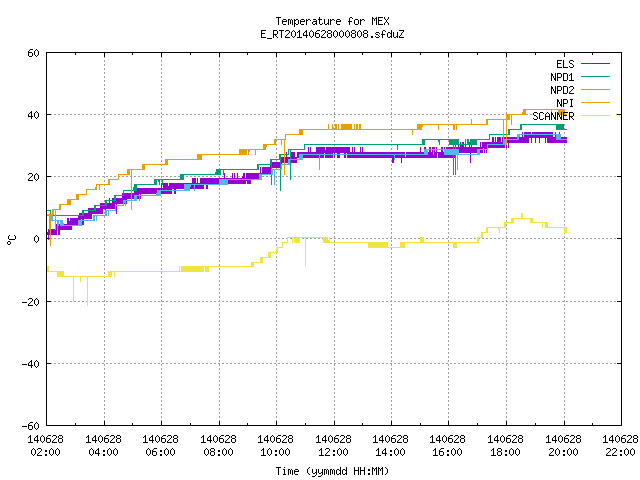Click the ELS legend label

[565, 64]
